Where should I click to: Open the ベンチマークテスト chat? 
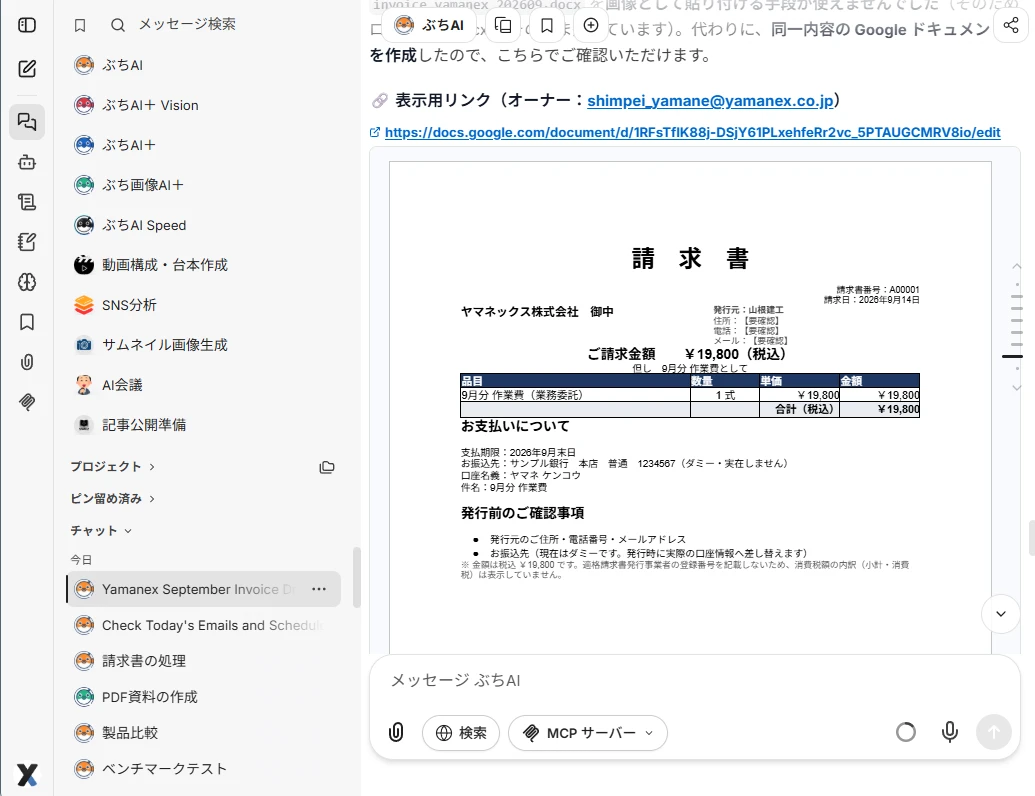click(203, 768)
